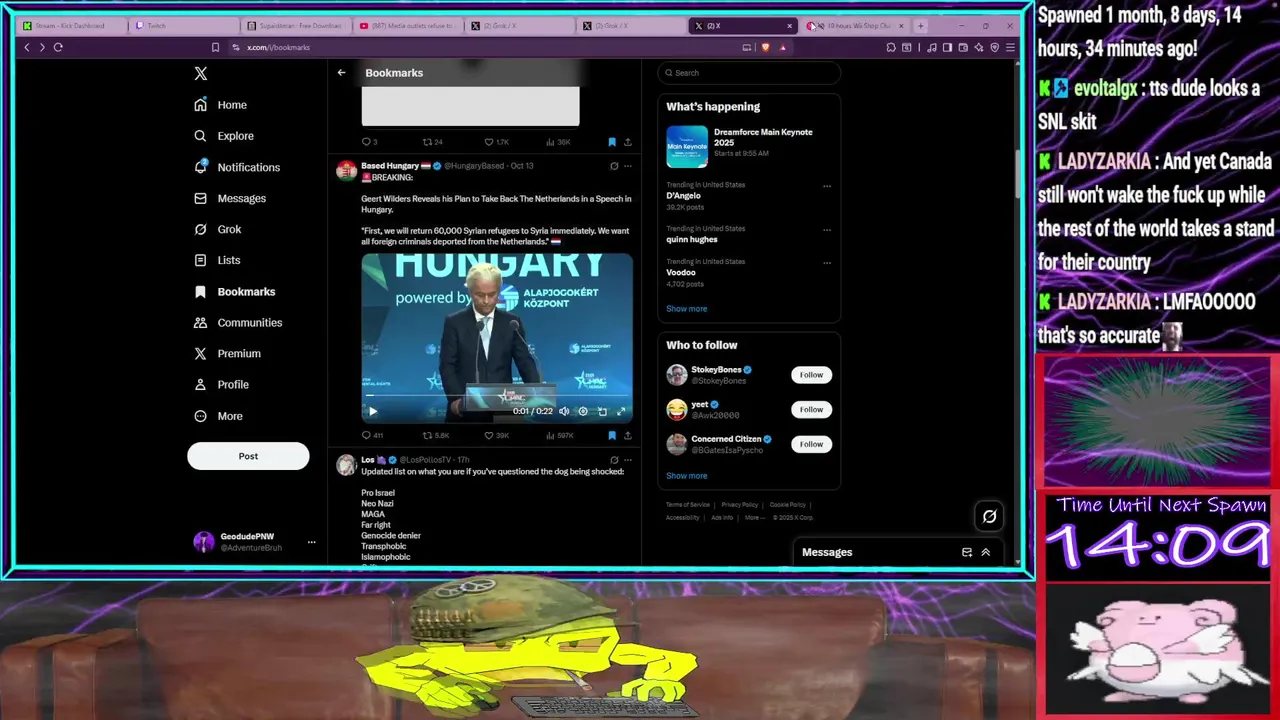Repost the Based Hungary post
This screenshot has height=720, width=1280.
(435, 435)
